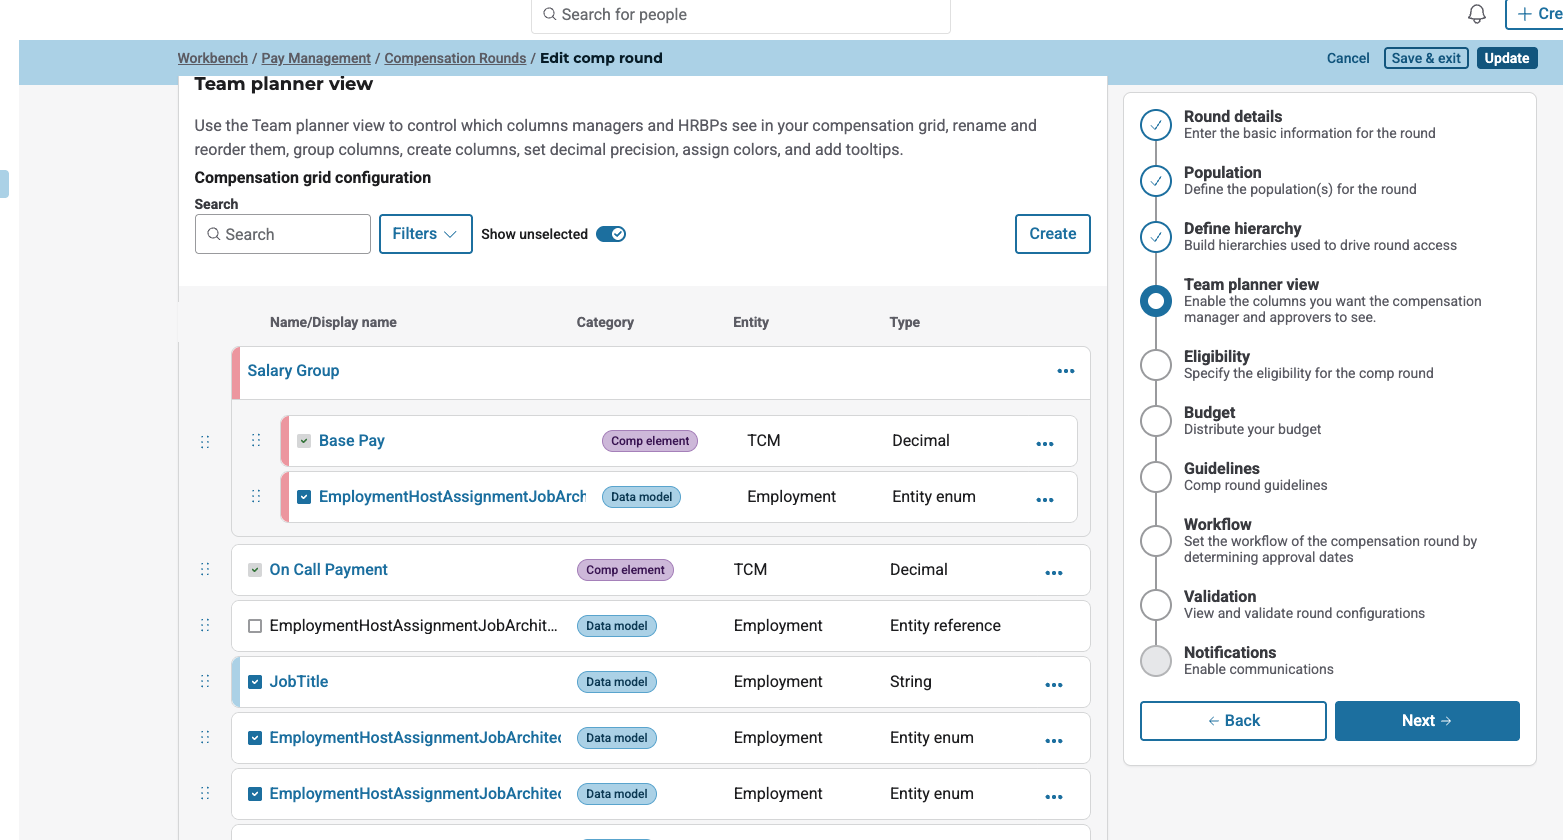The width and height of the screenshot is (1563, 840).
Task: Click the drag handle beside On Call Payment
Action: tap(205, 569)
